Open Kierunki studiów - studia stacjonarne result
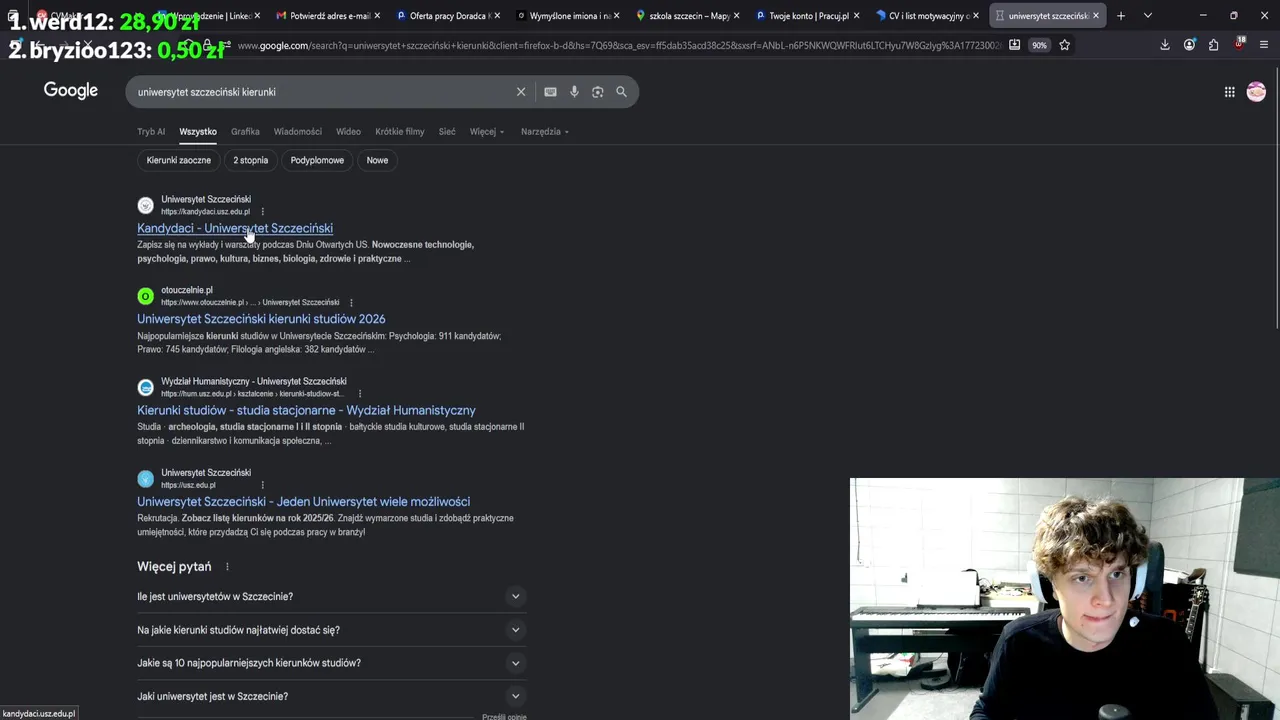Viewport: 1280px width, 720px height. click(x=306, y=410)
